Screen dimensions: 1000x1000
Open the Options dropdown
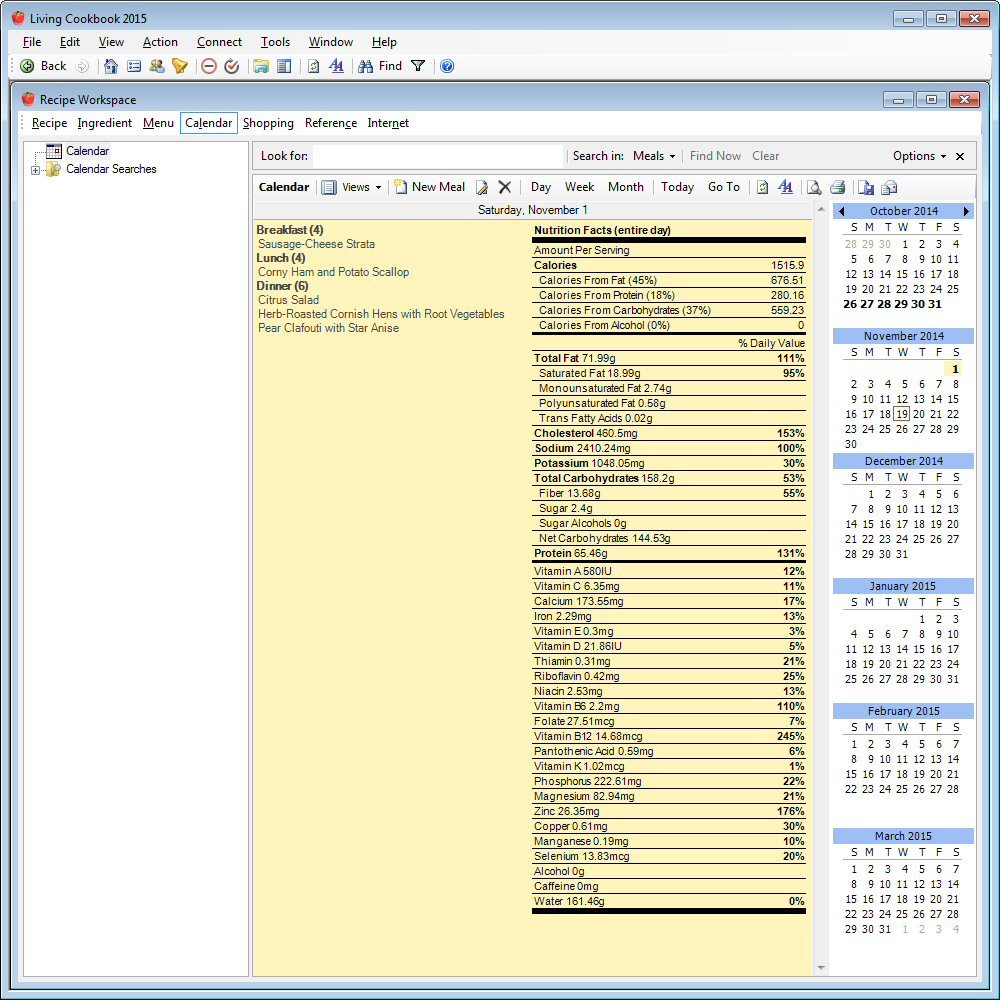tap(919, 156)
